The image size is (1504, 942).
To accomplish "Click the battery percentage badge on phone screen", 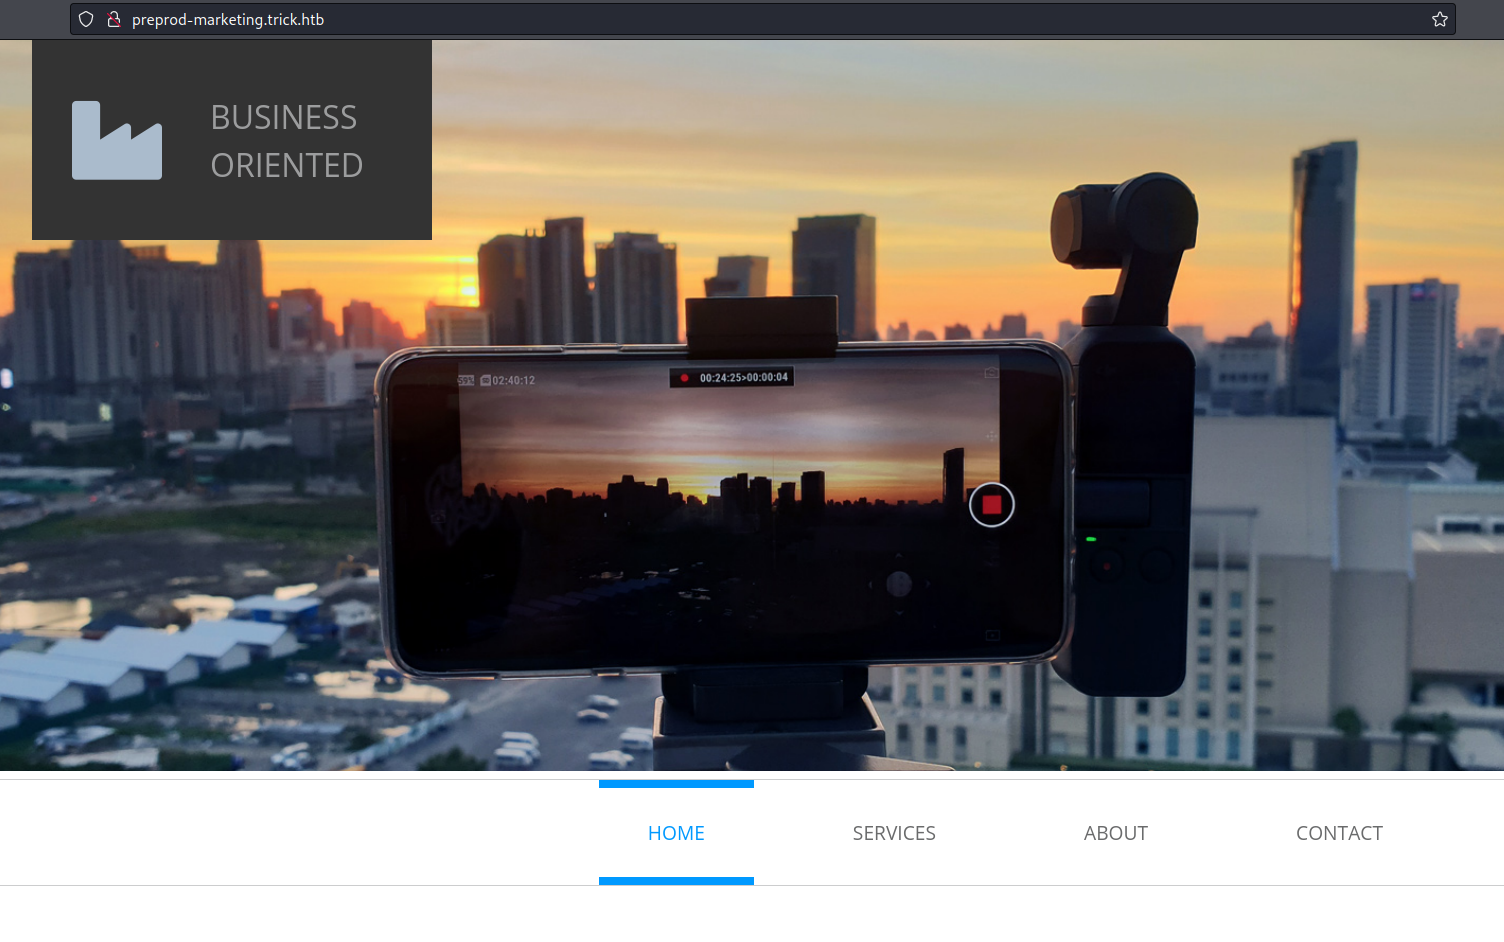I will (x=466, y=380).
